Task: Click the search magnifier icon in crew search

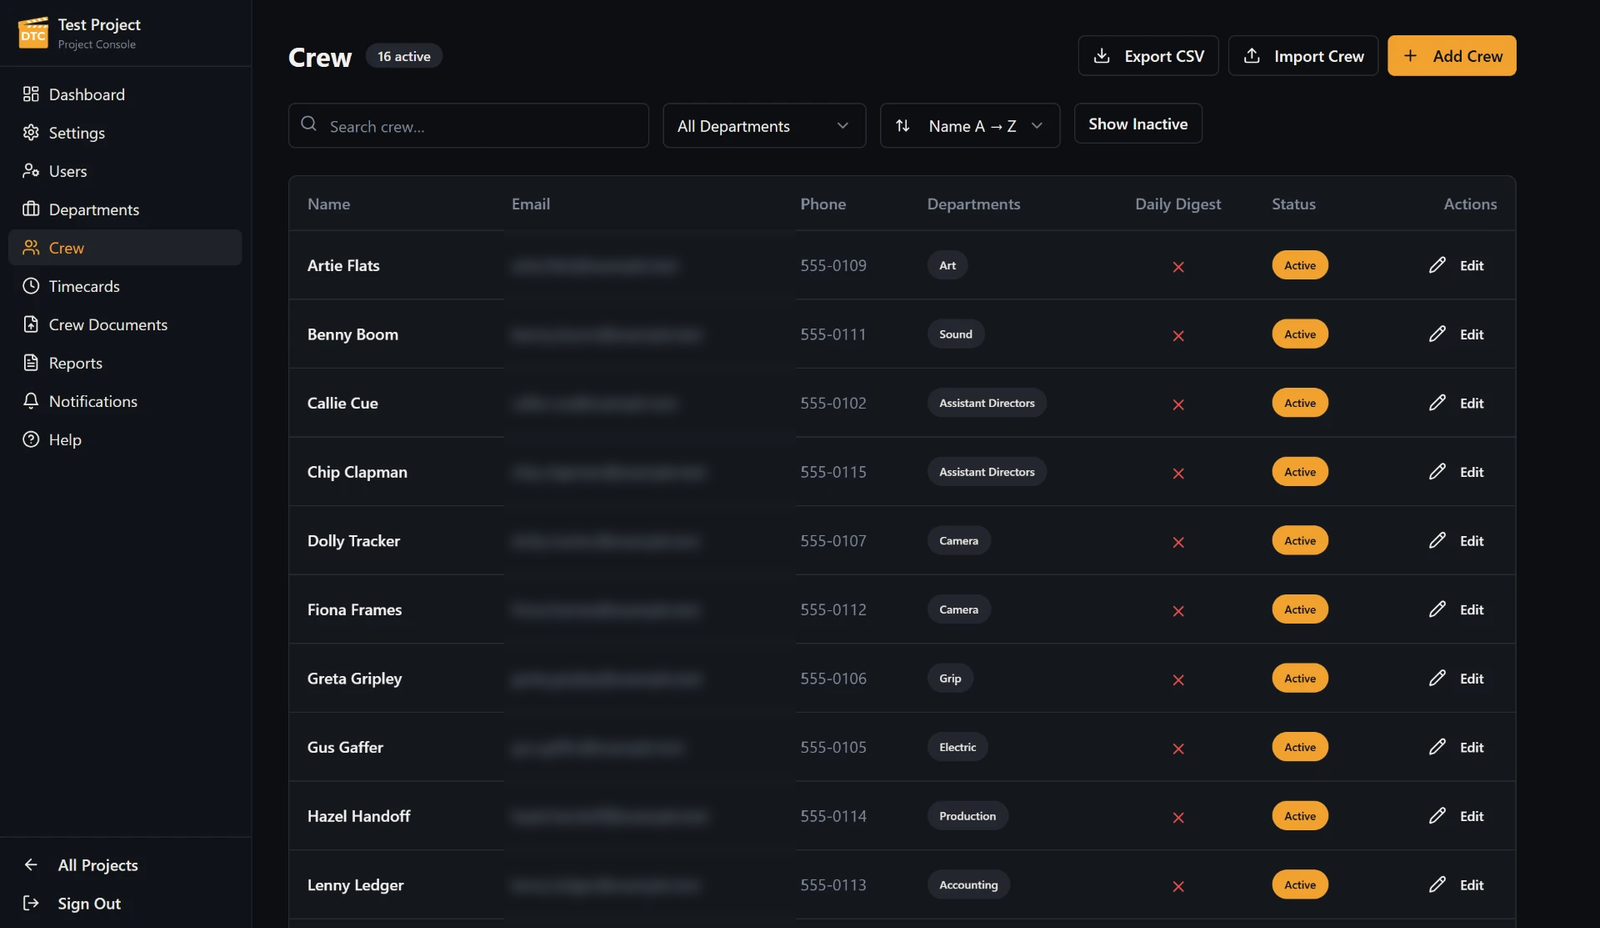Action: pyautogui.click(x=309, y=124)
